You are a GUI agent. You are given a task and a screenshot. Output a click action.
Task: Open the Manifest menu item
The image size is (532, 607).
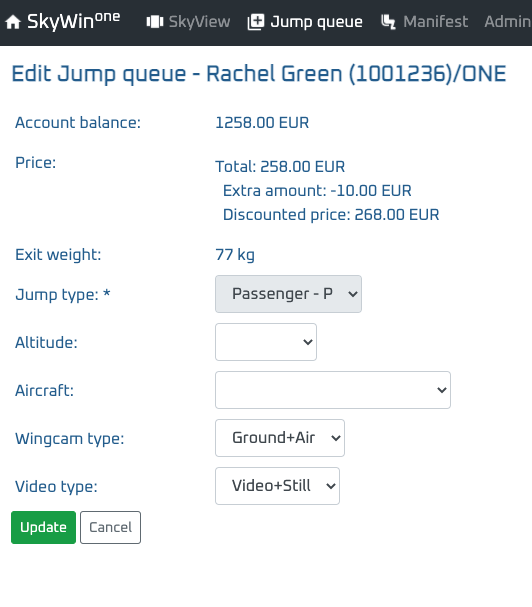[x=424, y=22]
